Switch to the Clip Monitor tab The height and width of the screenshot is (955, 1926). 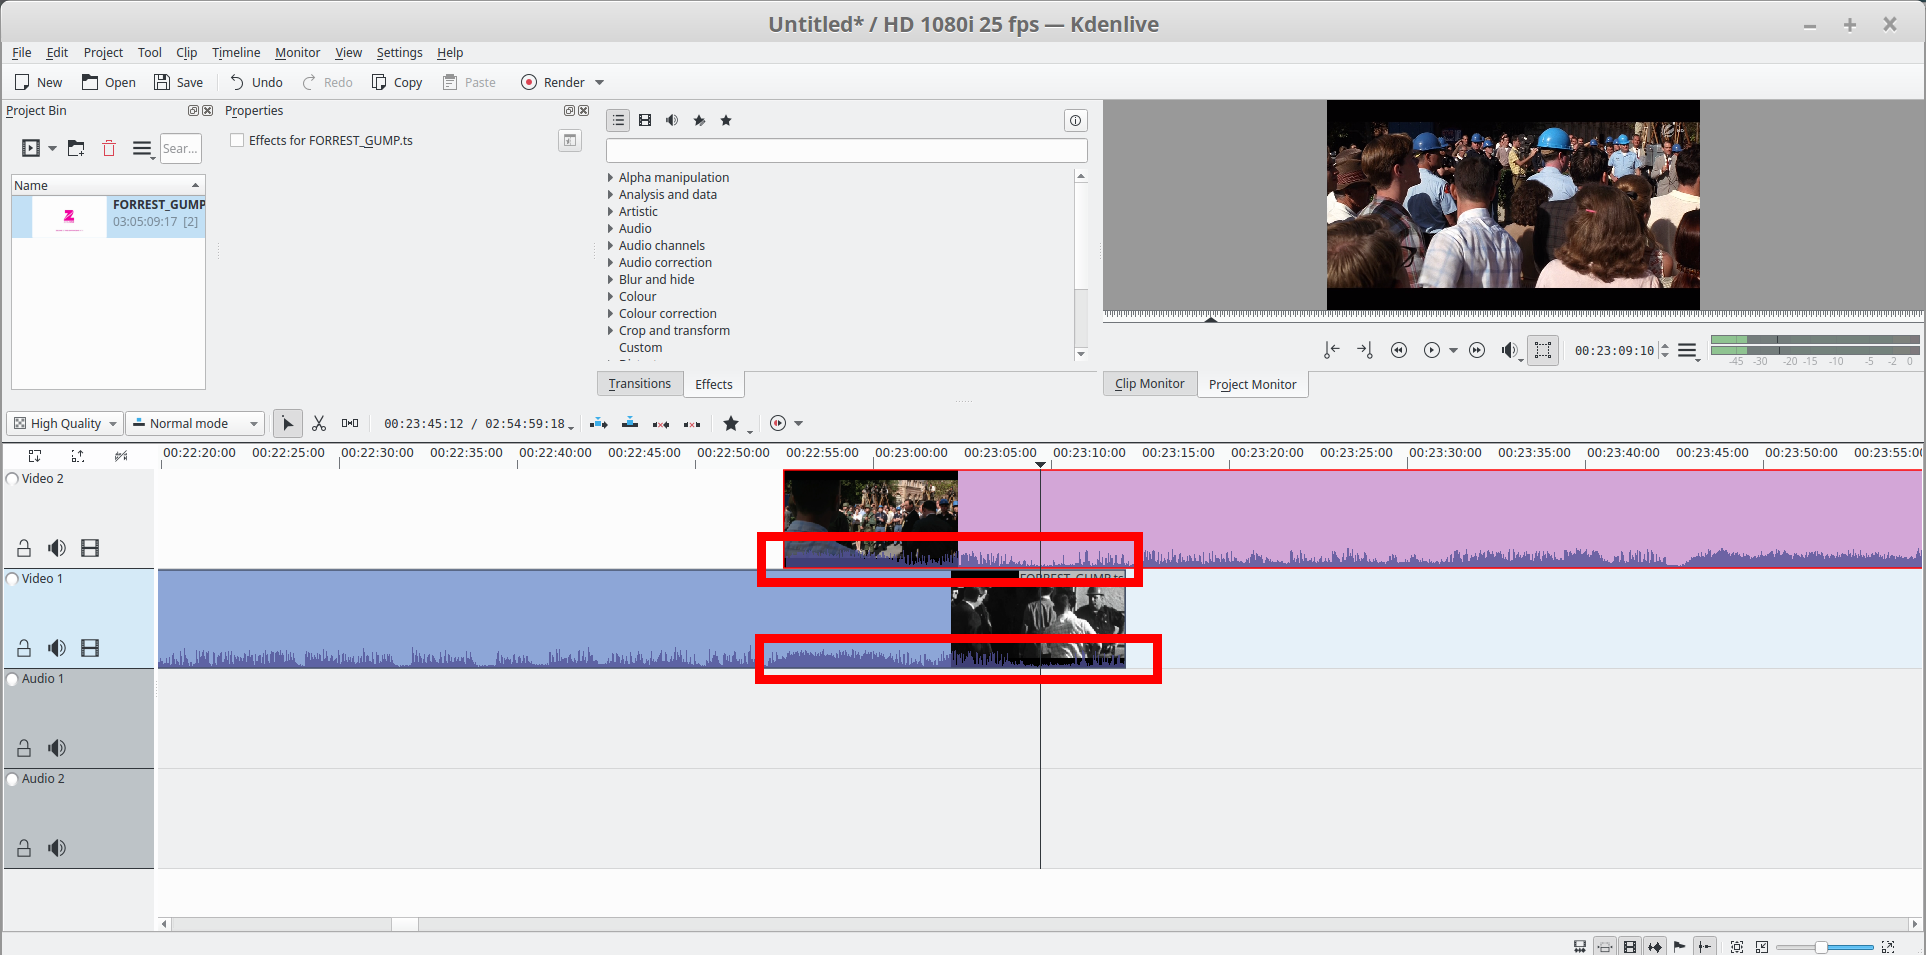tap(1150, 384)
